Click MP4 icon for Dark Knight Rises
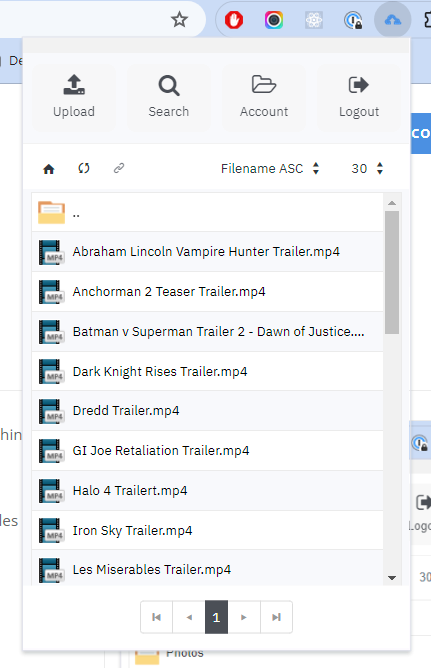 click(x=52, y=371)
